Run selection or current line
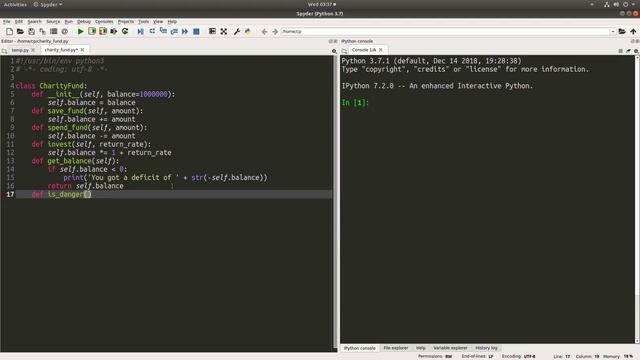 coord(114,31)
